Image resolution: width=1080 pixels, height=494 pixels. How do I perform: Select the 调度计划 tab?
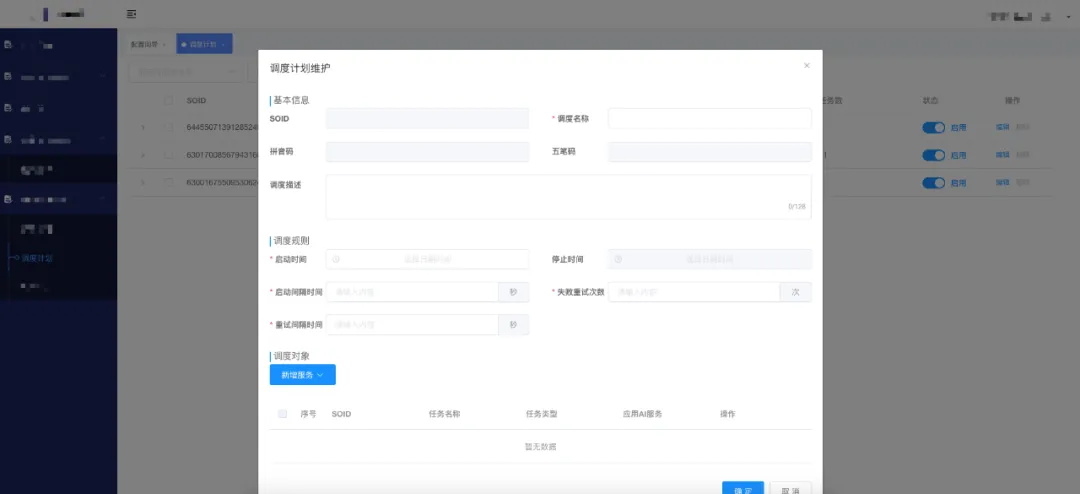pyautogui.click(x=204, y=44)
